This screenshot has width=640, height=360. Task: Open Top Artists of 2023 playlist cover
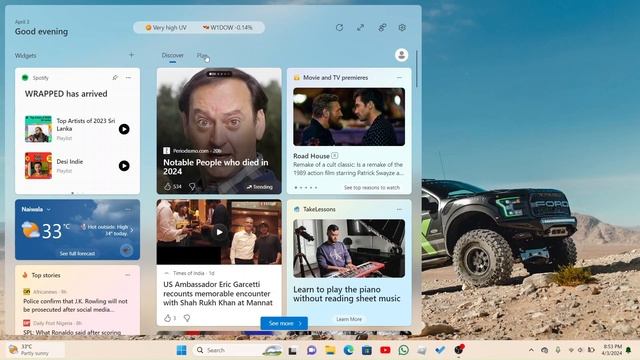click(38, 129)
